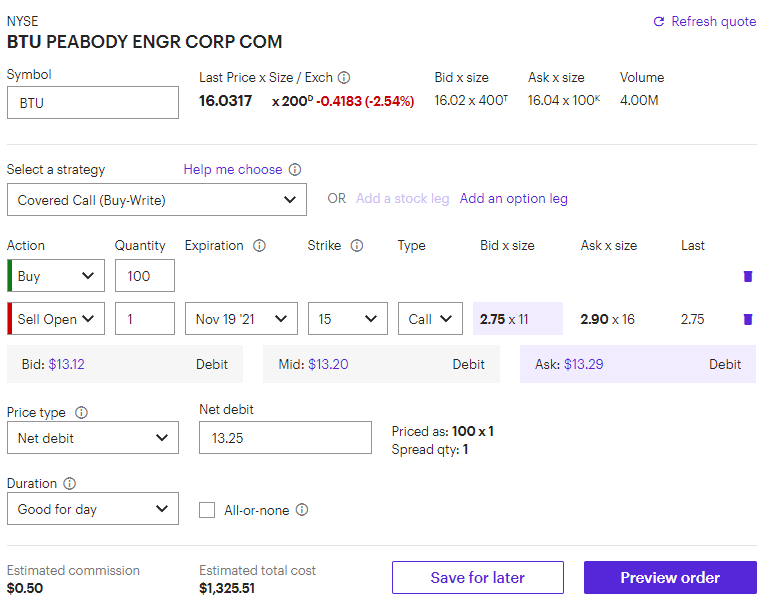Click the Save for later button
The image size is (760, 610).
tap(477, 578)
